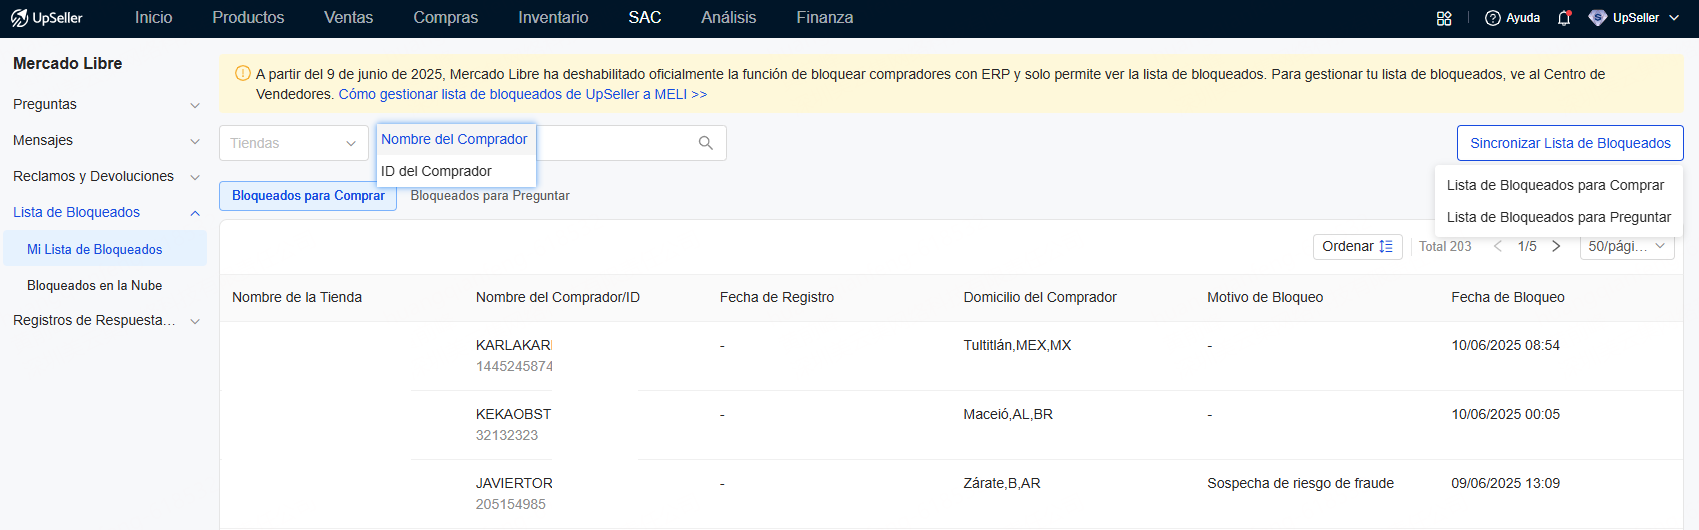Viewport: 1699px width, 530px height.
Task: Click the Fecha de Bloqueo column header
Action: click(1508, 297)
